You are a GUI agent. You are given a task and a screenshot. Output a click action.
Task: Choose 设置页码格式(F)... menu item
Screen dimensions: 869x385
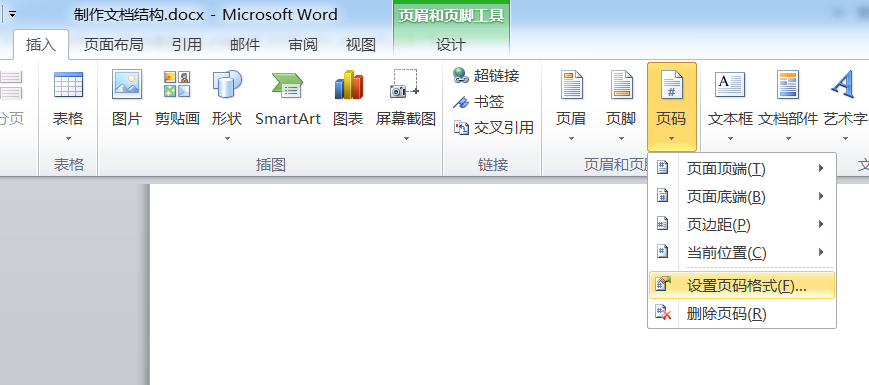[742, 285]
